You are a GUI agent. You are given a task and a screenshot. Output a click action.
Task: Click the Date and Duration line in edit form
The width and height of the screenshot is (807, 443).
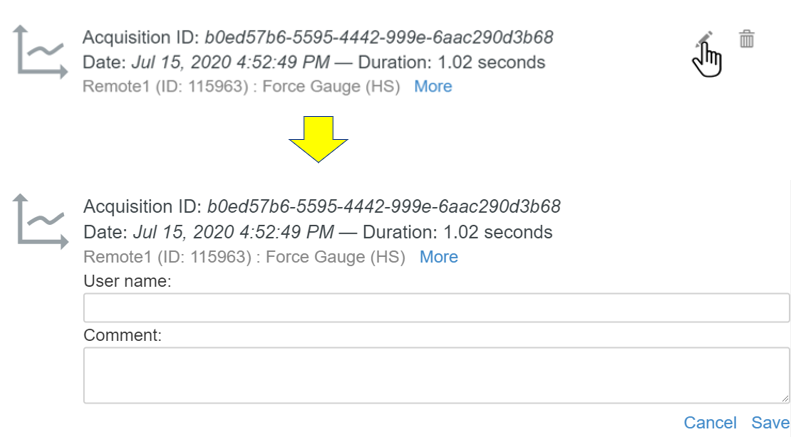tap(318, 232)
